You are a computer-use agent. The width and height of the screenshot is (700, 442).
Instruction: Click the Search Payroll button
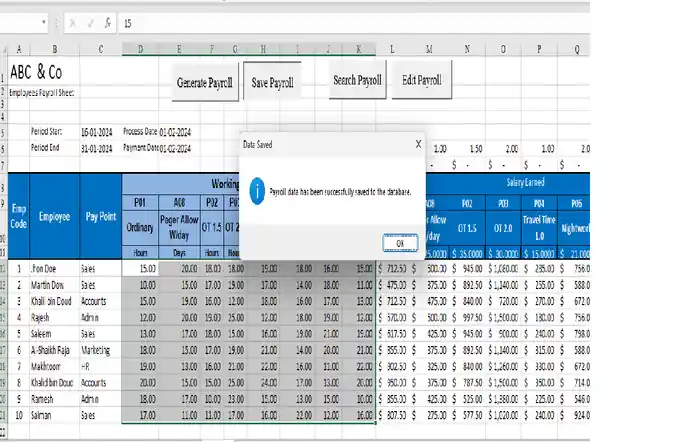[358, 80]
